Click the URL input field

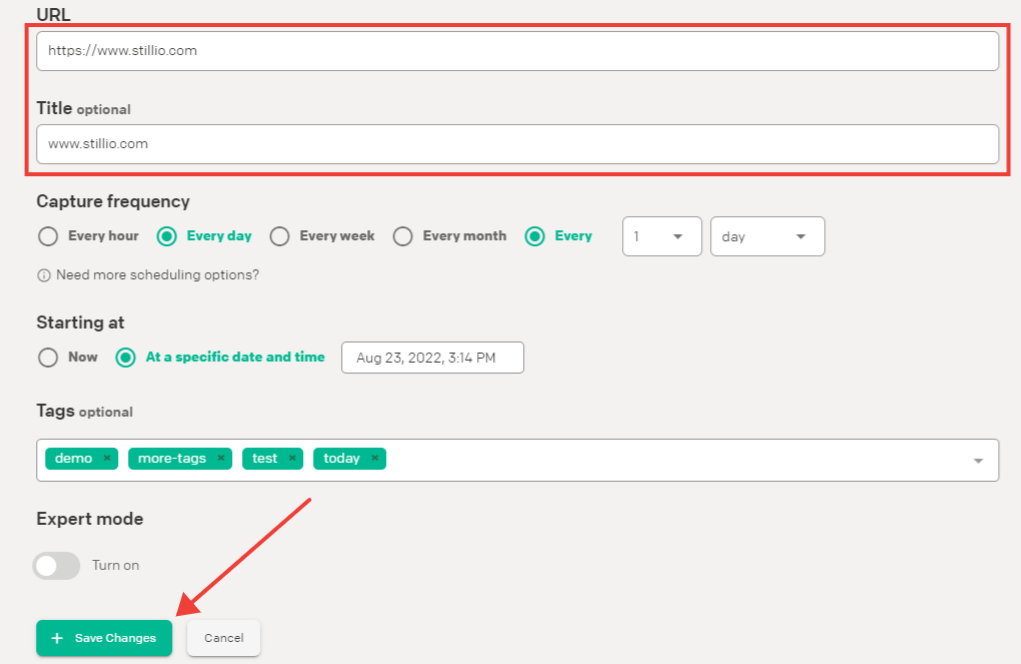(517, 51)
